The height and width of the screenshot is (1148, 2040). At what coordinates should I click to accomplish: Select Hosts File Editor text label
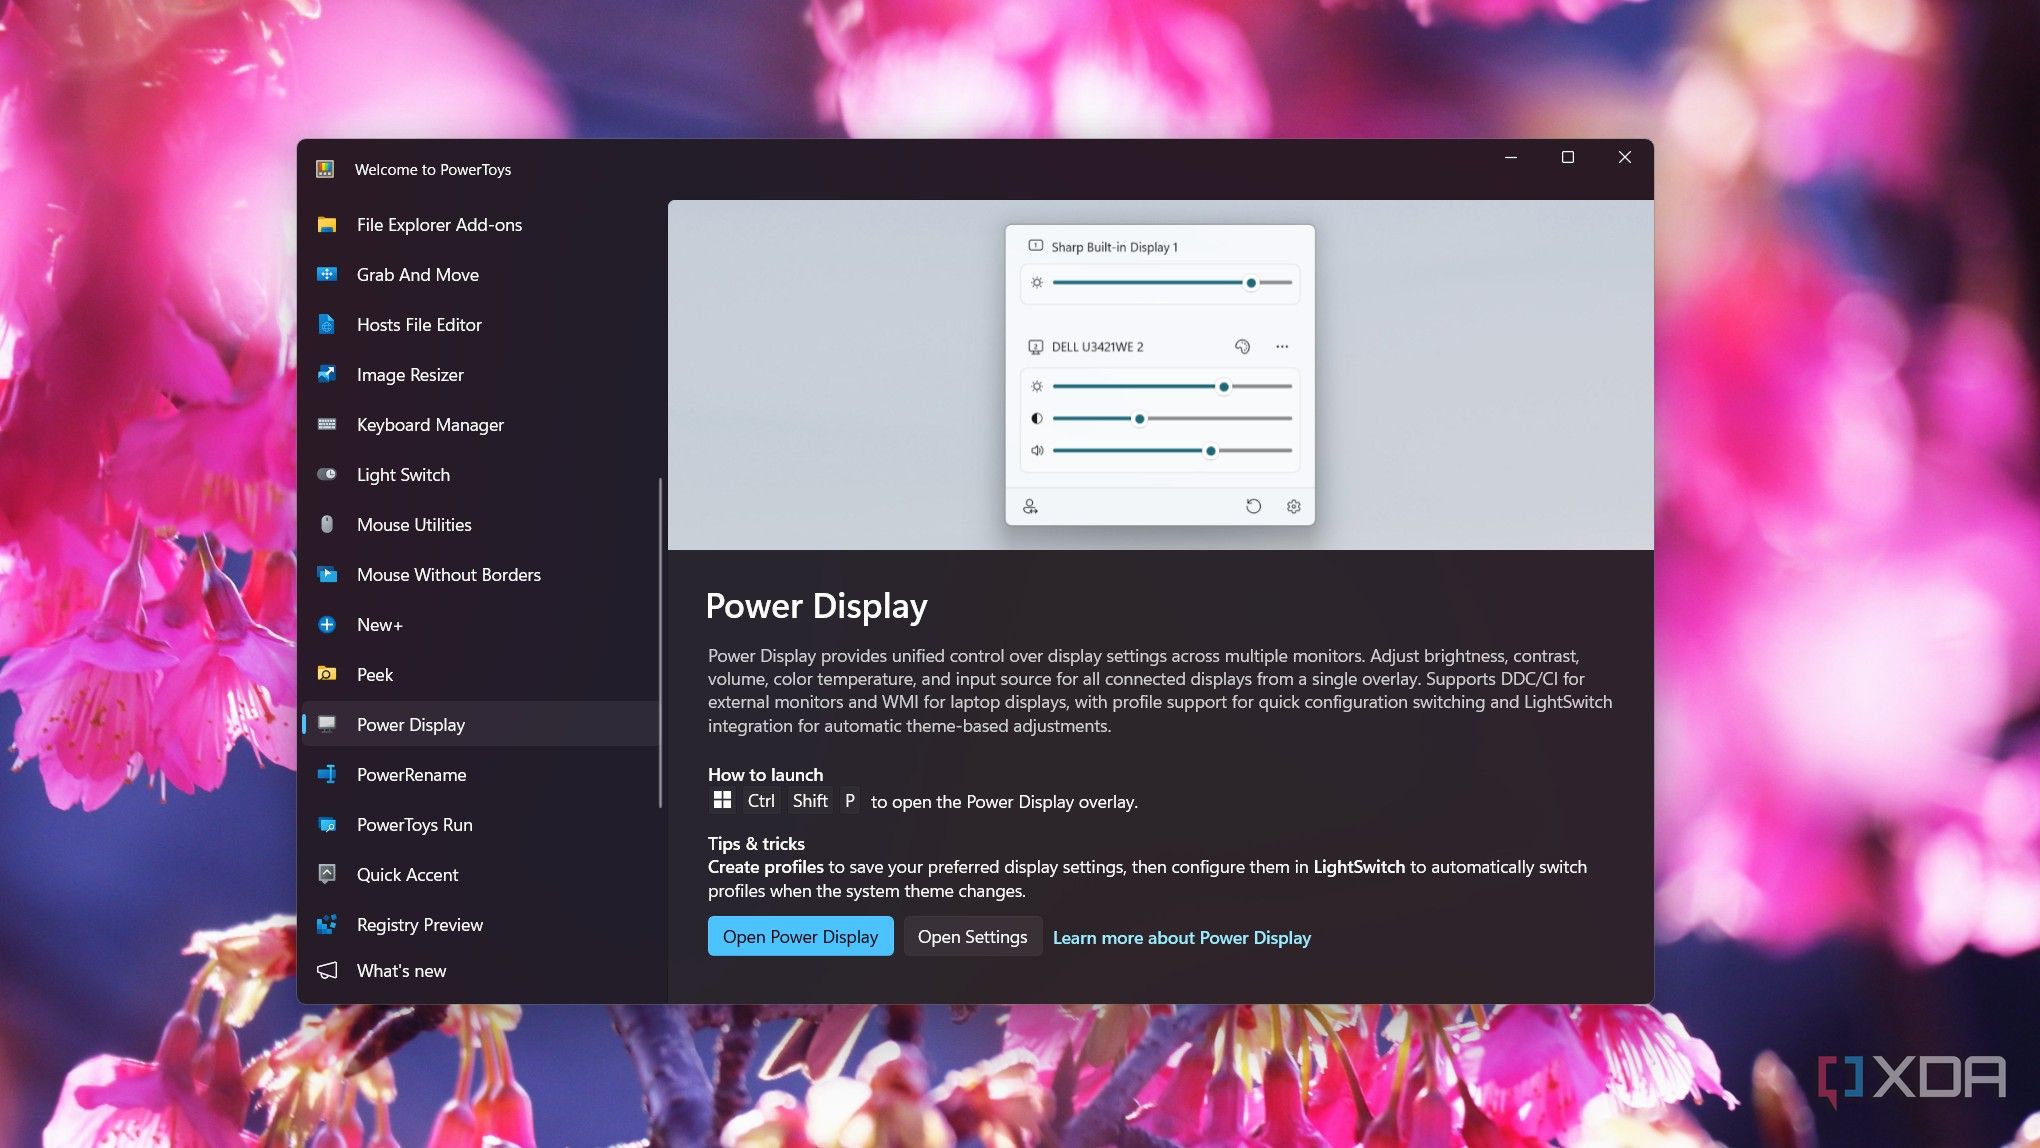tap(419, 325)
